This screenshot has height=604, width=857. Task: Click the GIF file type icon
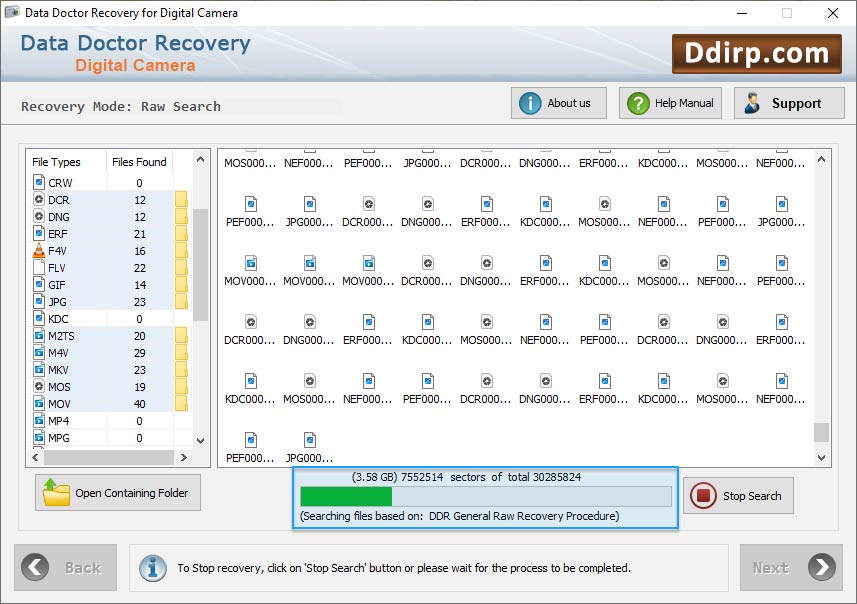(x=39, y=284)
